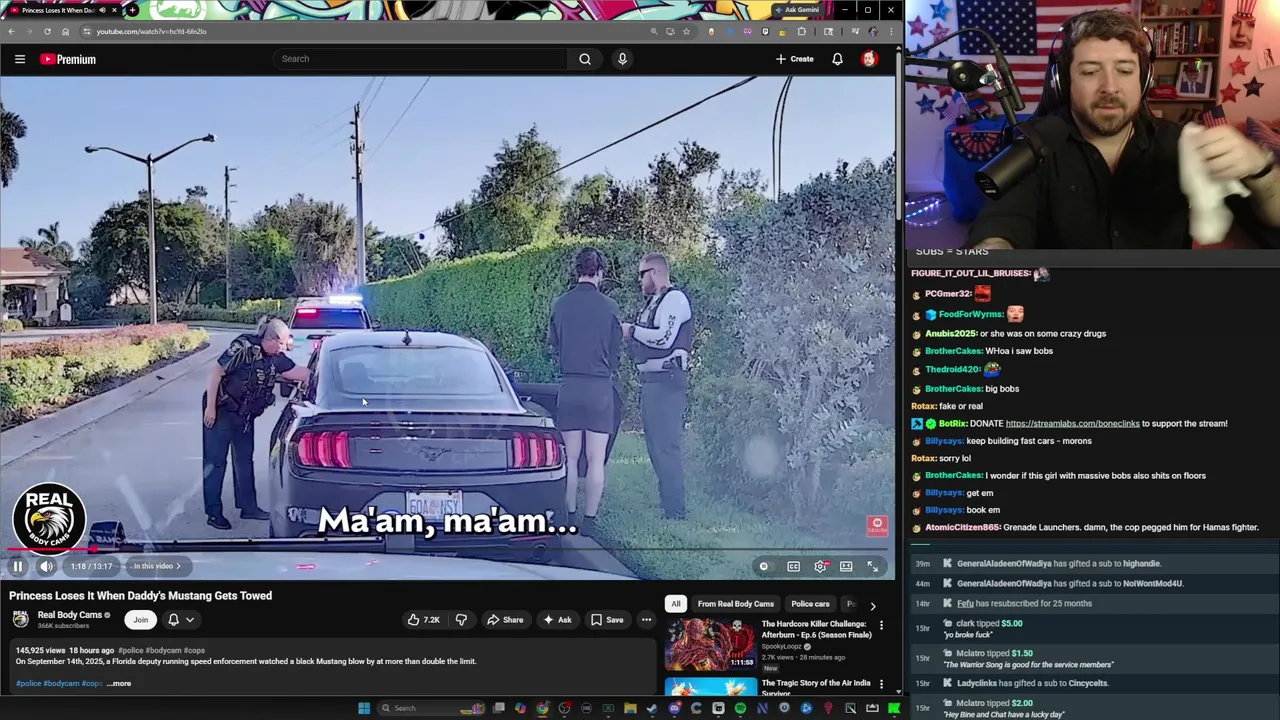Open YouTube notifications bell

click(837, 59)
